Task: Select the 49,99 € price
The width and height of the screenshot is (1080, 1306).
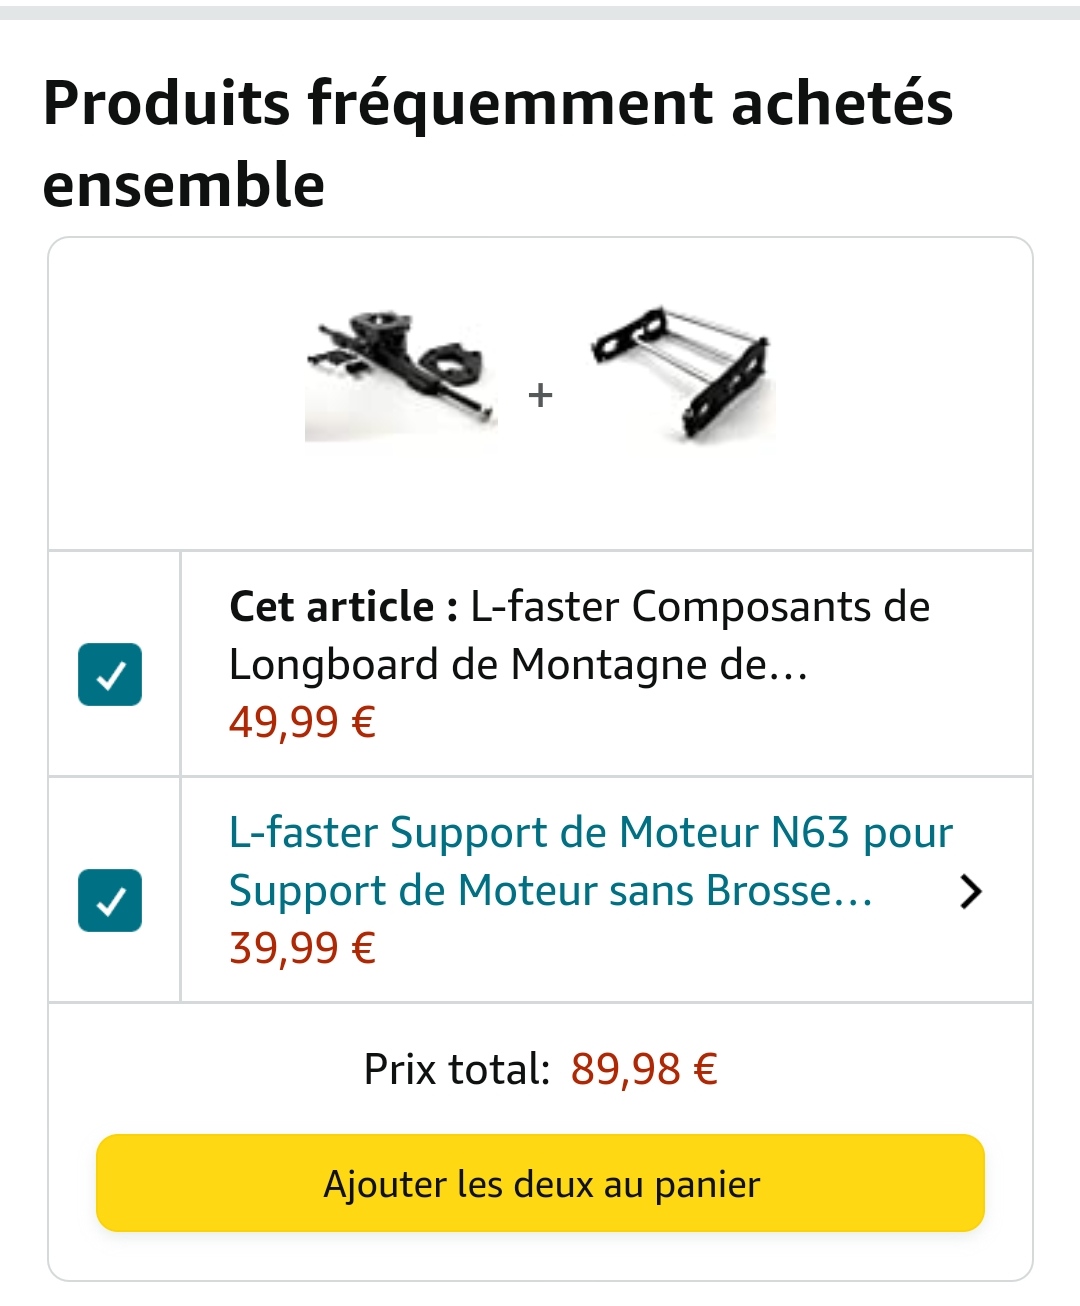Action: [x=302, y=721]
